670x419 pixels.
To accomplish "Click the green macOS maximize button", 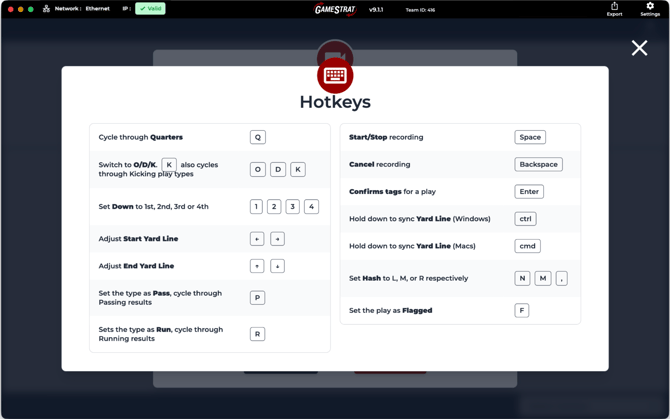I will [31, 9].
